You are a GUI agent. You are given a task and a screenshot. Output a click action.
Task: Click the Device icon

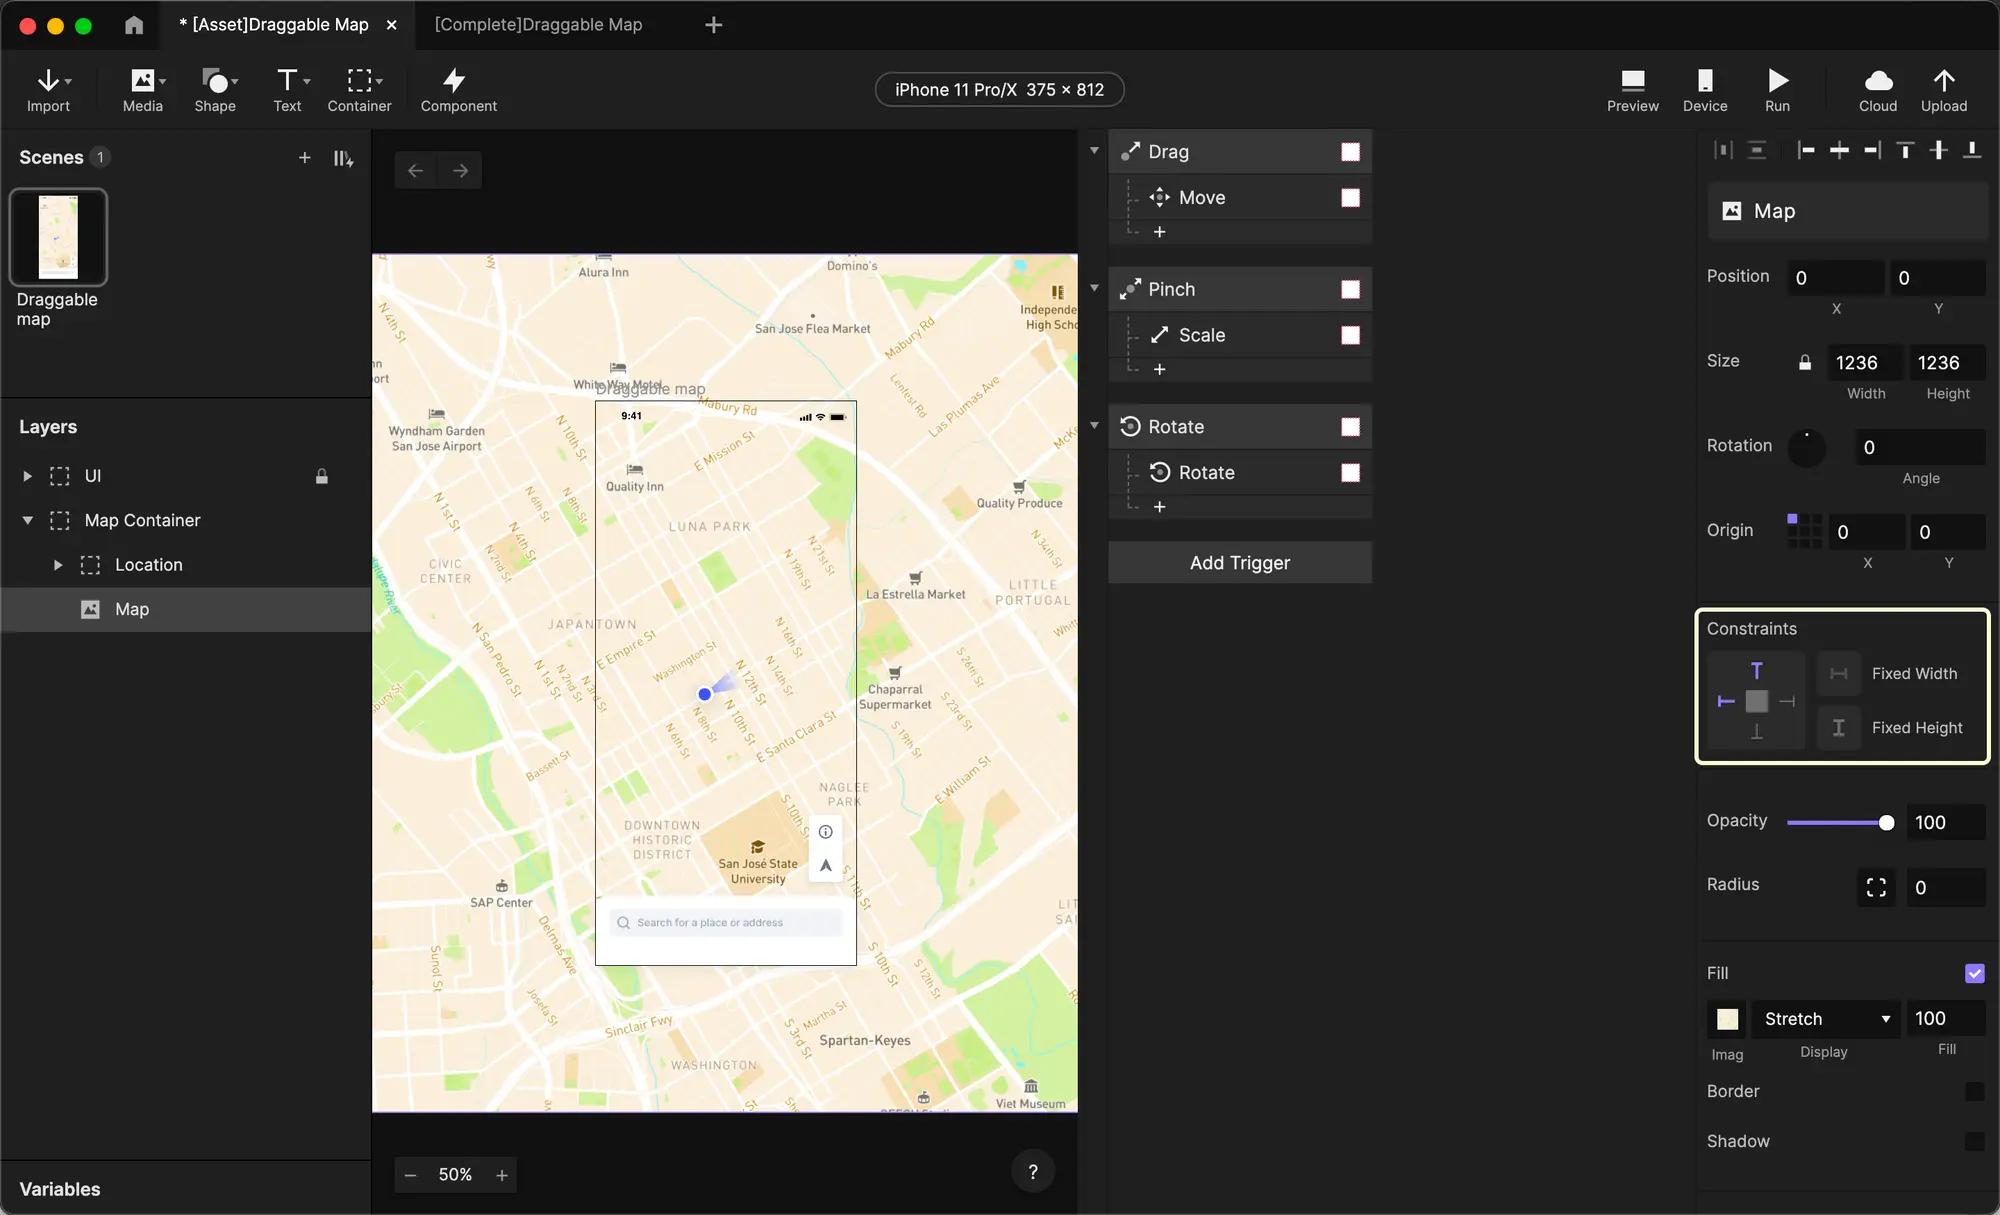[x=1704, y=81]
